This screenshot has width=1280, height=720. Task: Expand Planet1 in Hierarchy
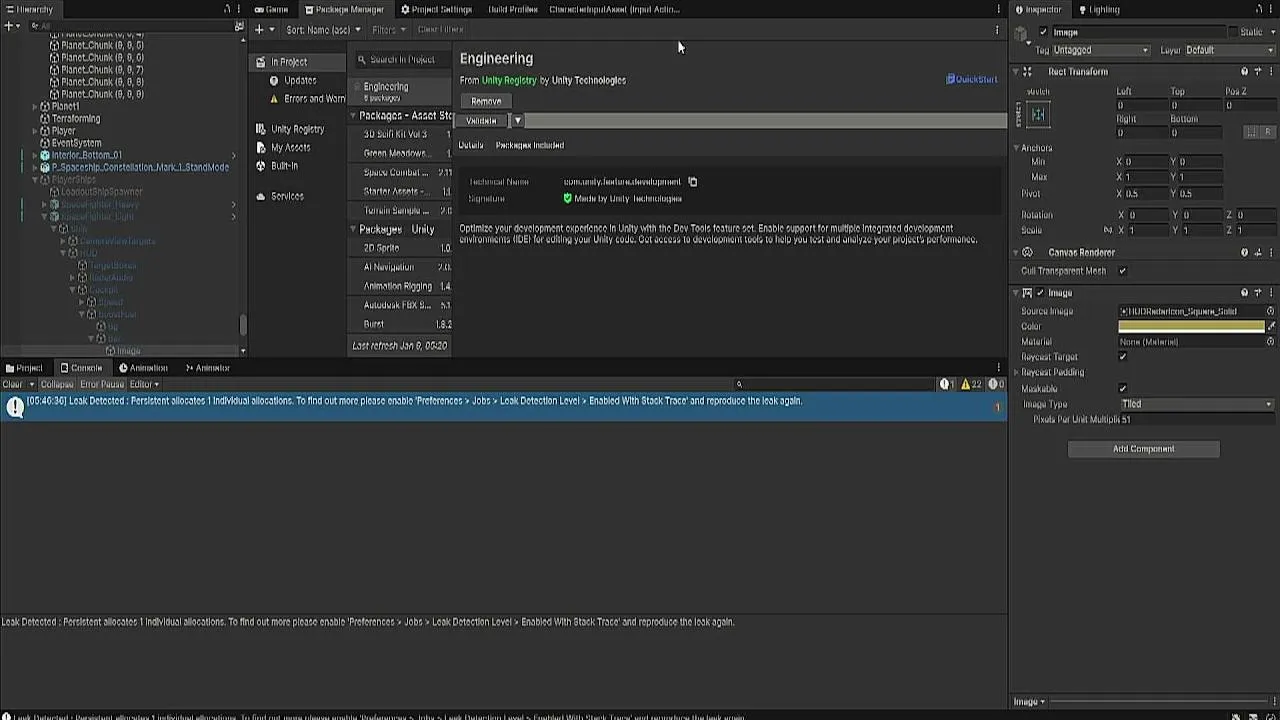click(35, 106)
